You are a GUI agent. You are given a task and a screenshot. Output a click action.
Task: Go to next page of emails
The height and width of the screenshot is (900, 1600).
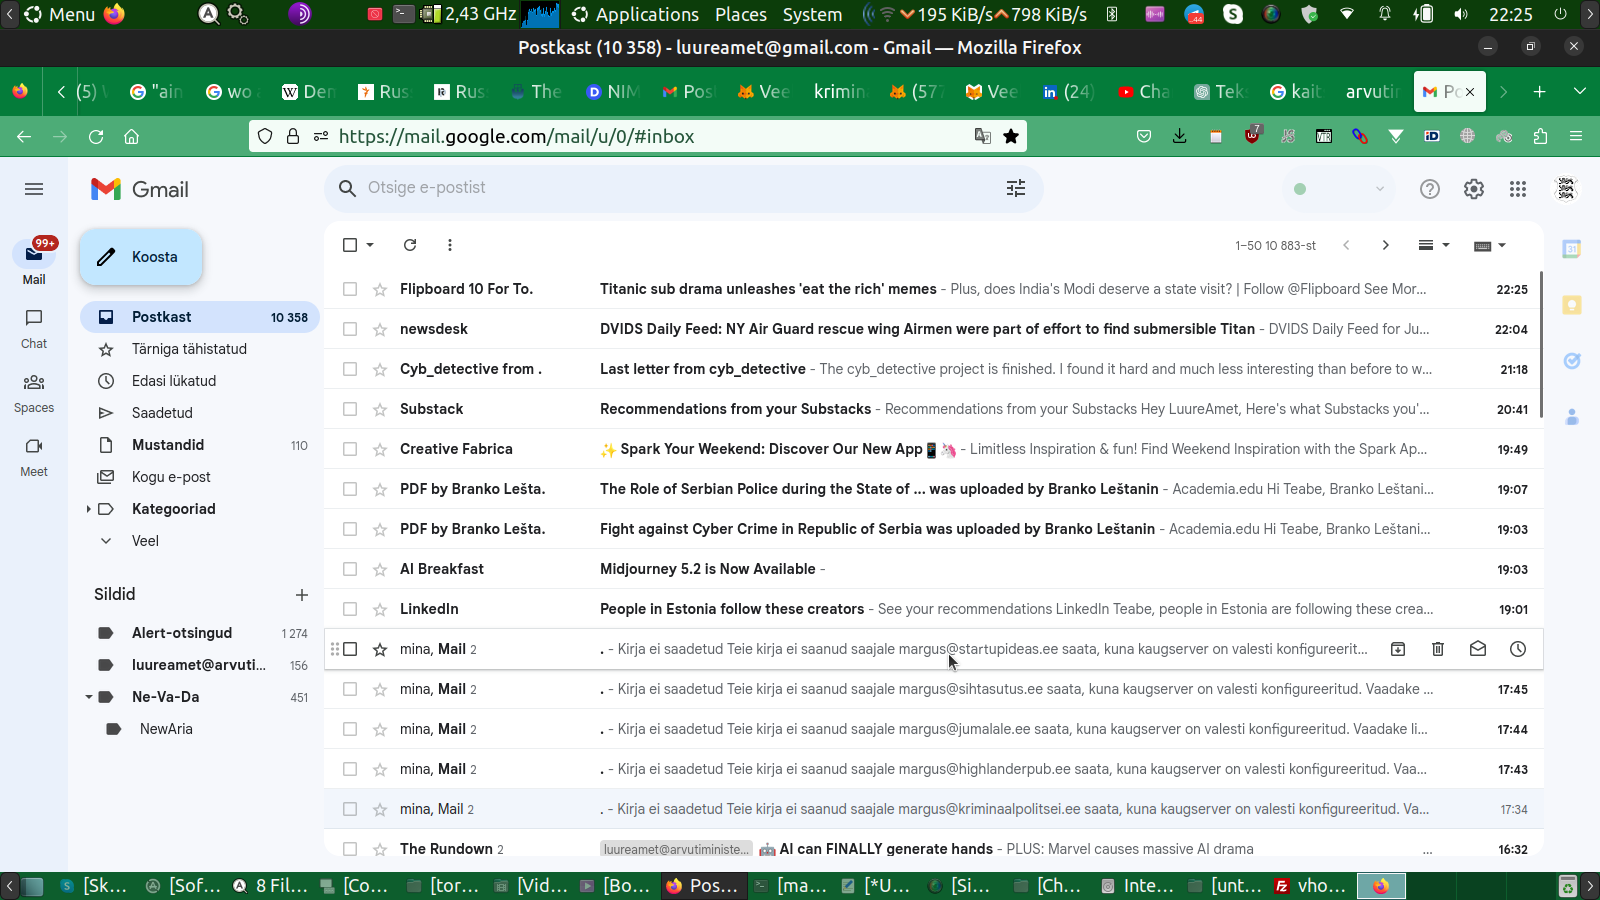tap(1385, 245)
